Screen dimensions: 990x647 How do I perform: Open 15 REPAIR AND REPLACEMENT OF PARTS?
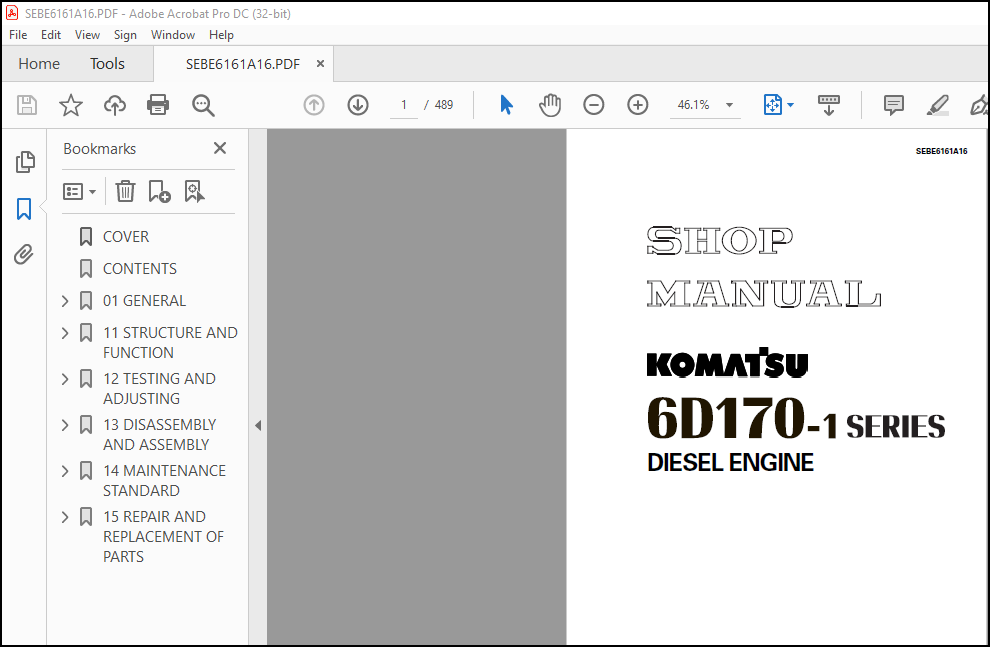(x=163, y=537)
